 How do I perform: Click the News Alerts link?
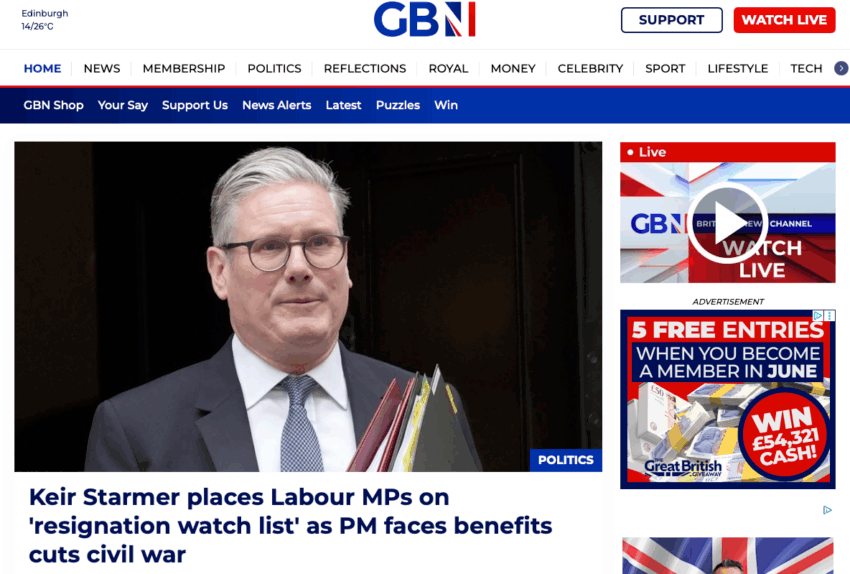coord(276,105)
